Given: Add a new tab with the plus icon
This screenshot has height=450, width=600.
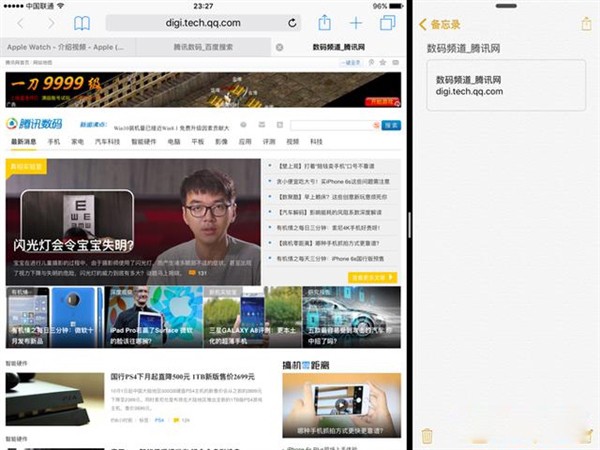Looking at the screenshot, I should pos(356,23).
